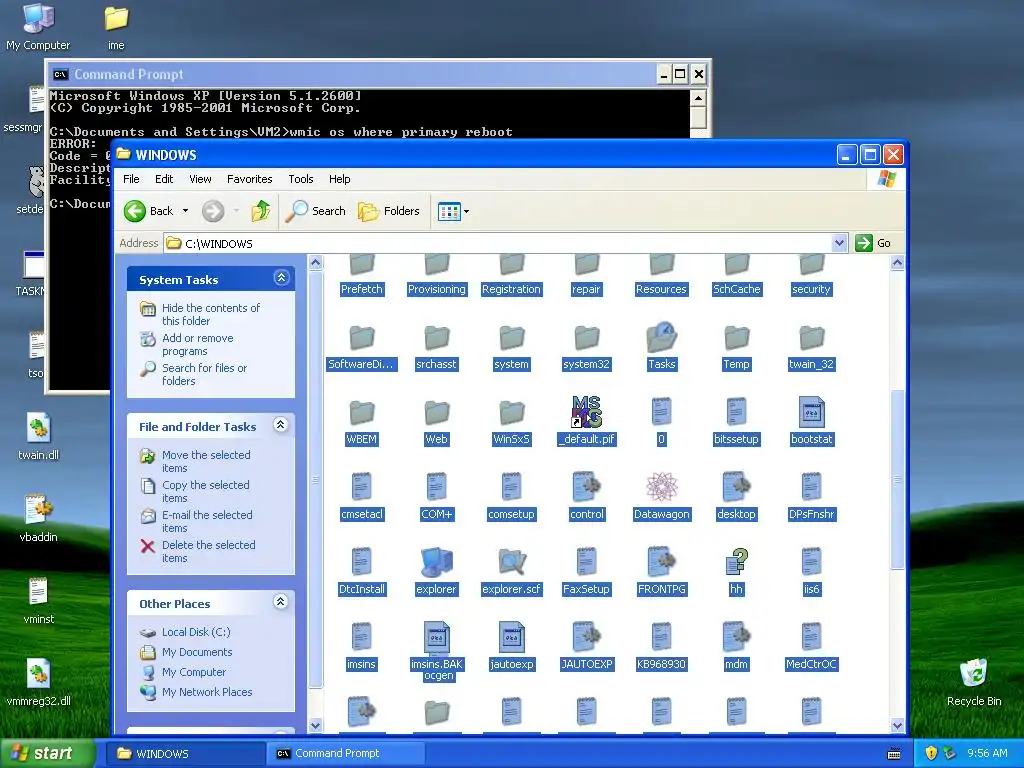Select the explorer.scf file icon
Viewport: 1024px width, 768px height.
pos(511,562)
